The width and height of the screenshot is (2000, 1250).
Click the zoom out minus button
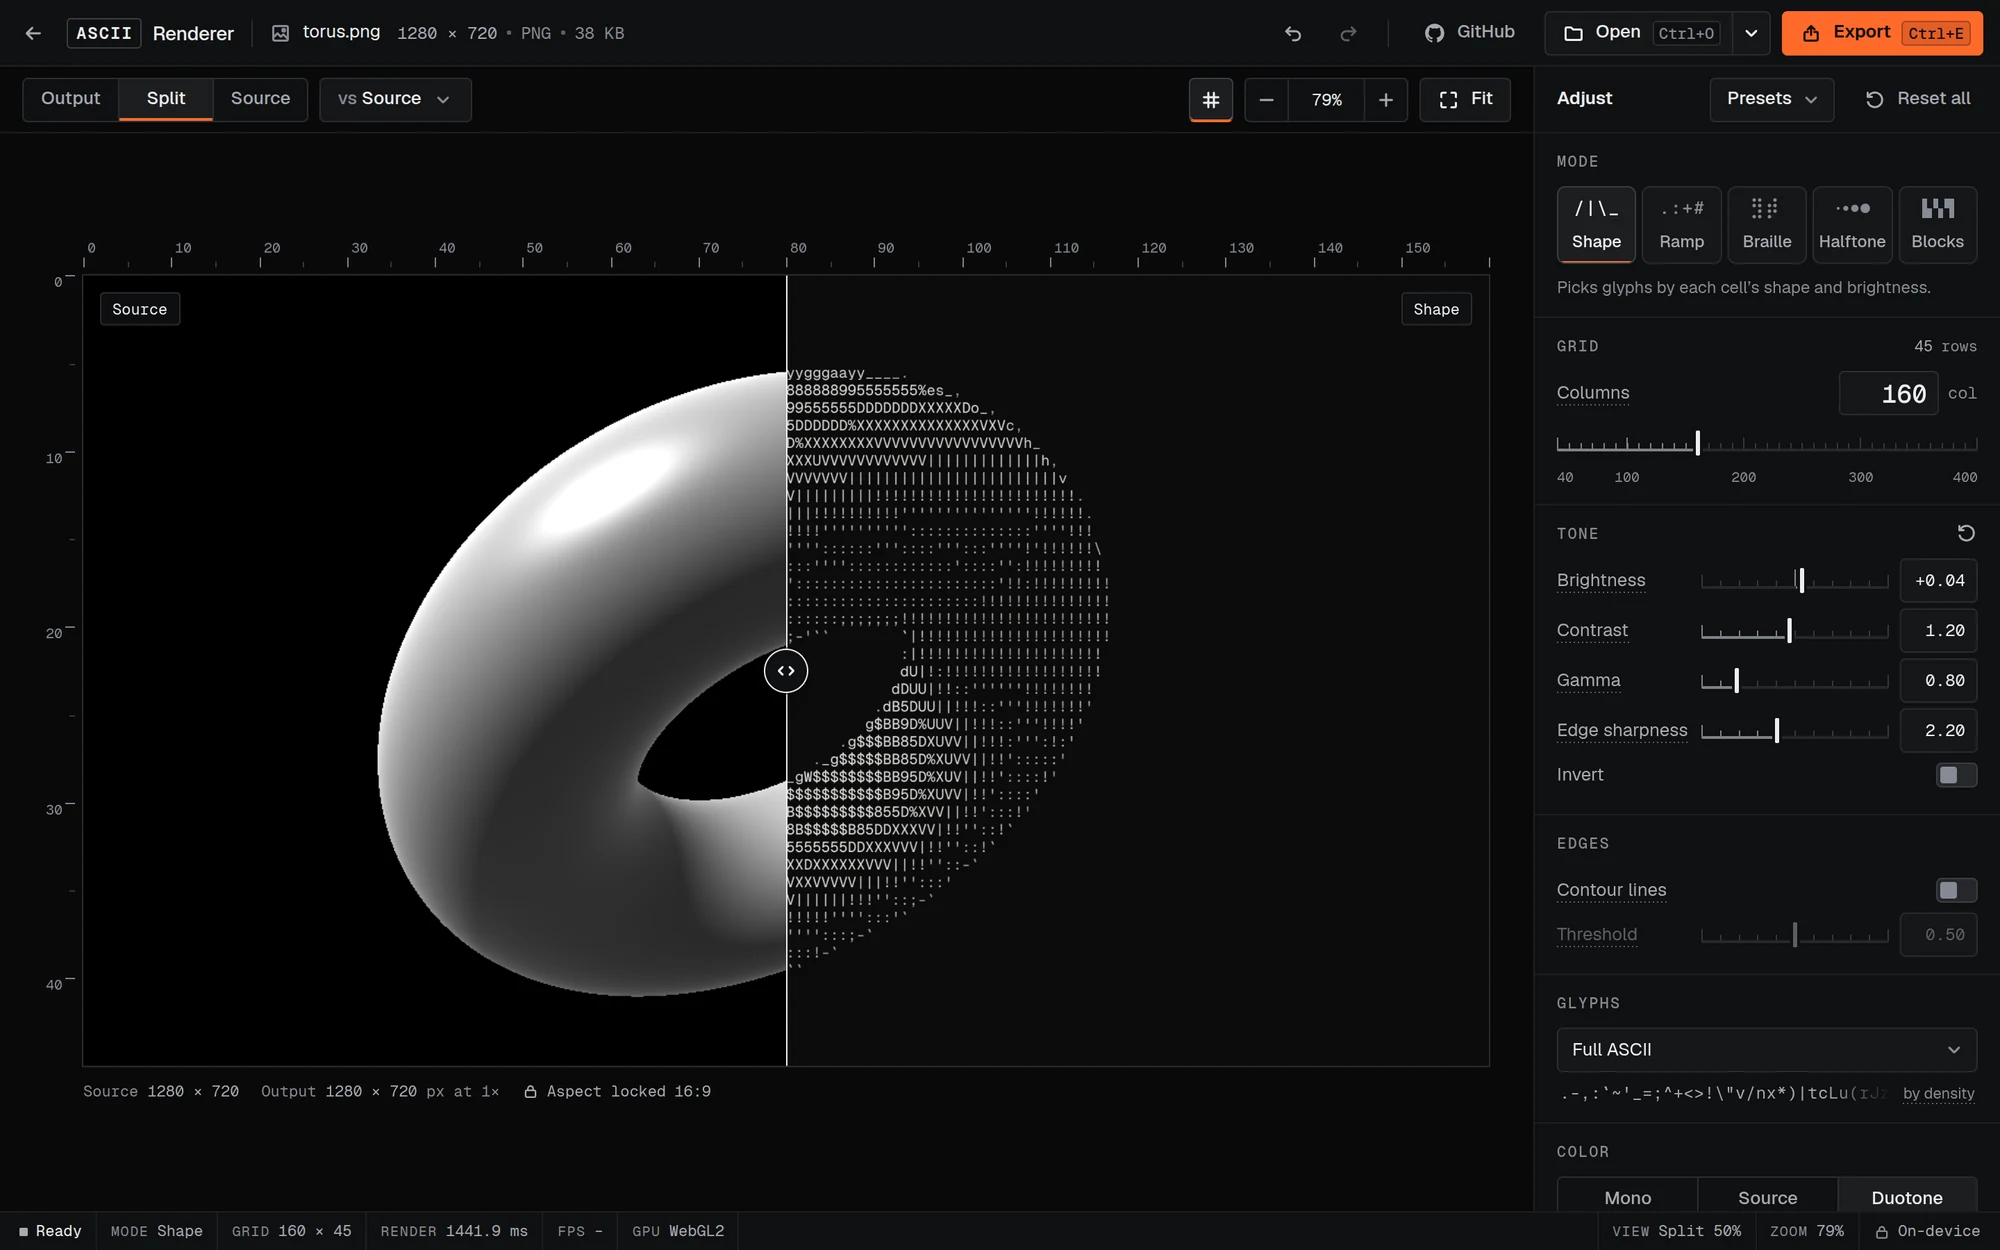point(1266,99)
